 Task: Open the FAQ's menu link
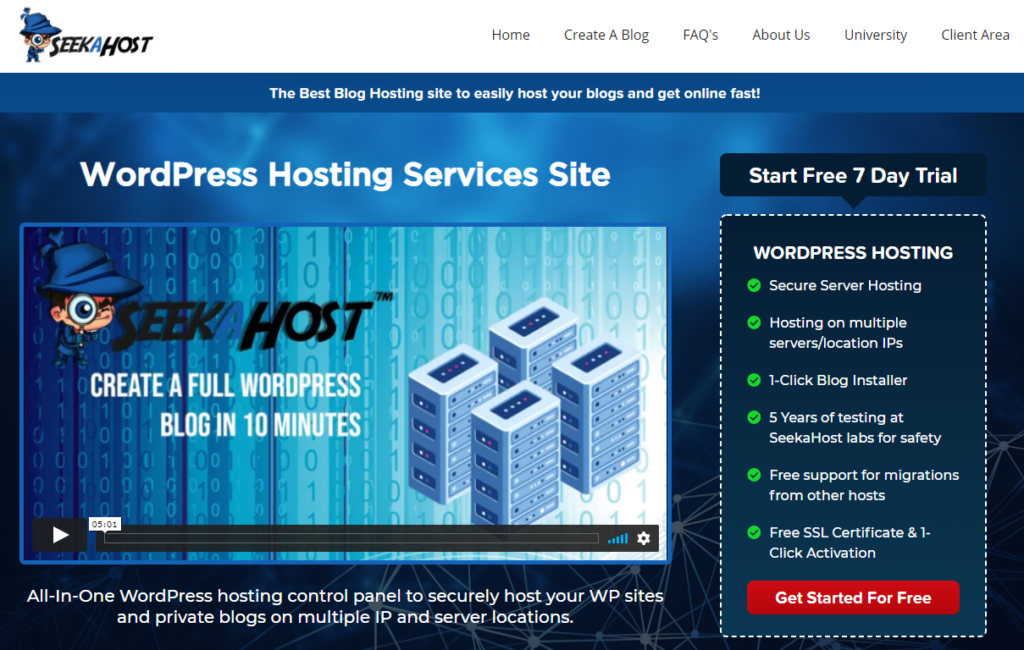tap(700, 35)
